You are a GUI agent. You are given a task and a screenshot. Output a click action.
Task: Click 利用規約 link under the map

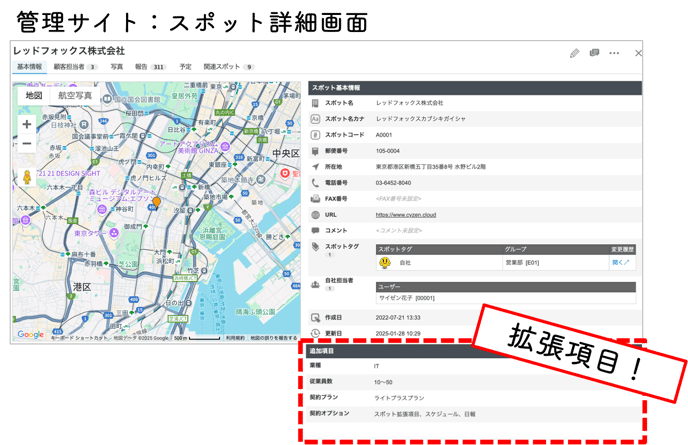pyautogui.click(x=235, y=338)
